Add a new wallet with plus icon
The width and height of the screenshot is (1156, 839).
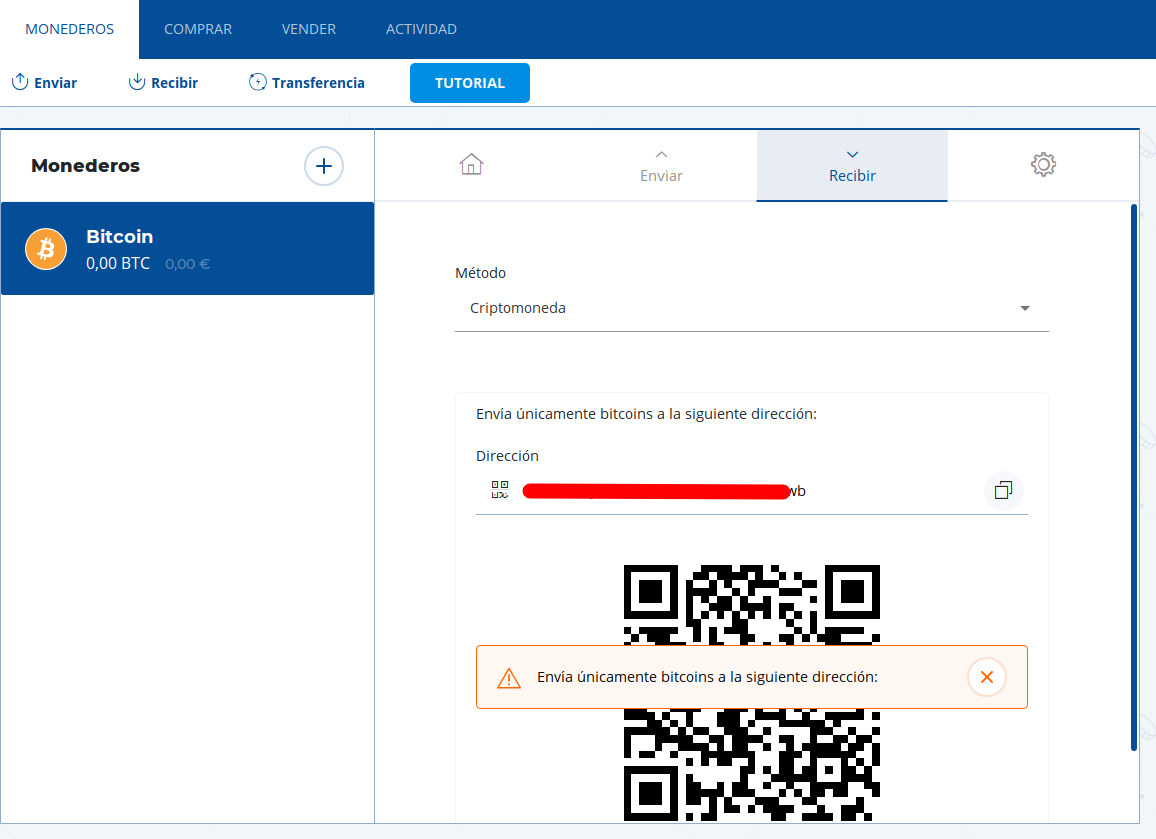tap(324, 166)
